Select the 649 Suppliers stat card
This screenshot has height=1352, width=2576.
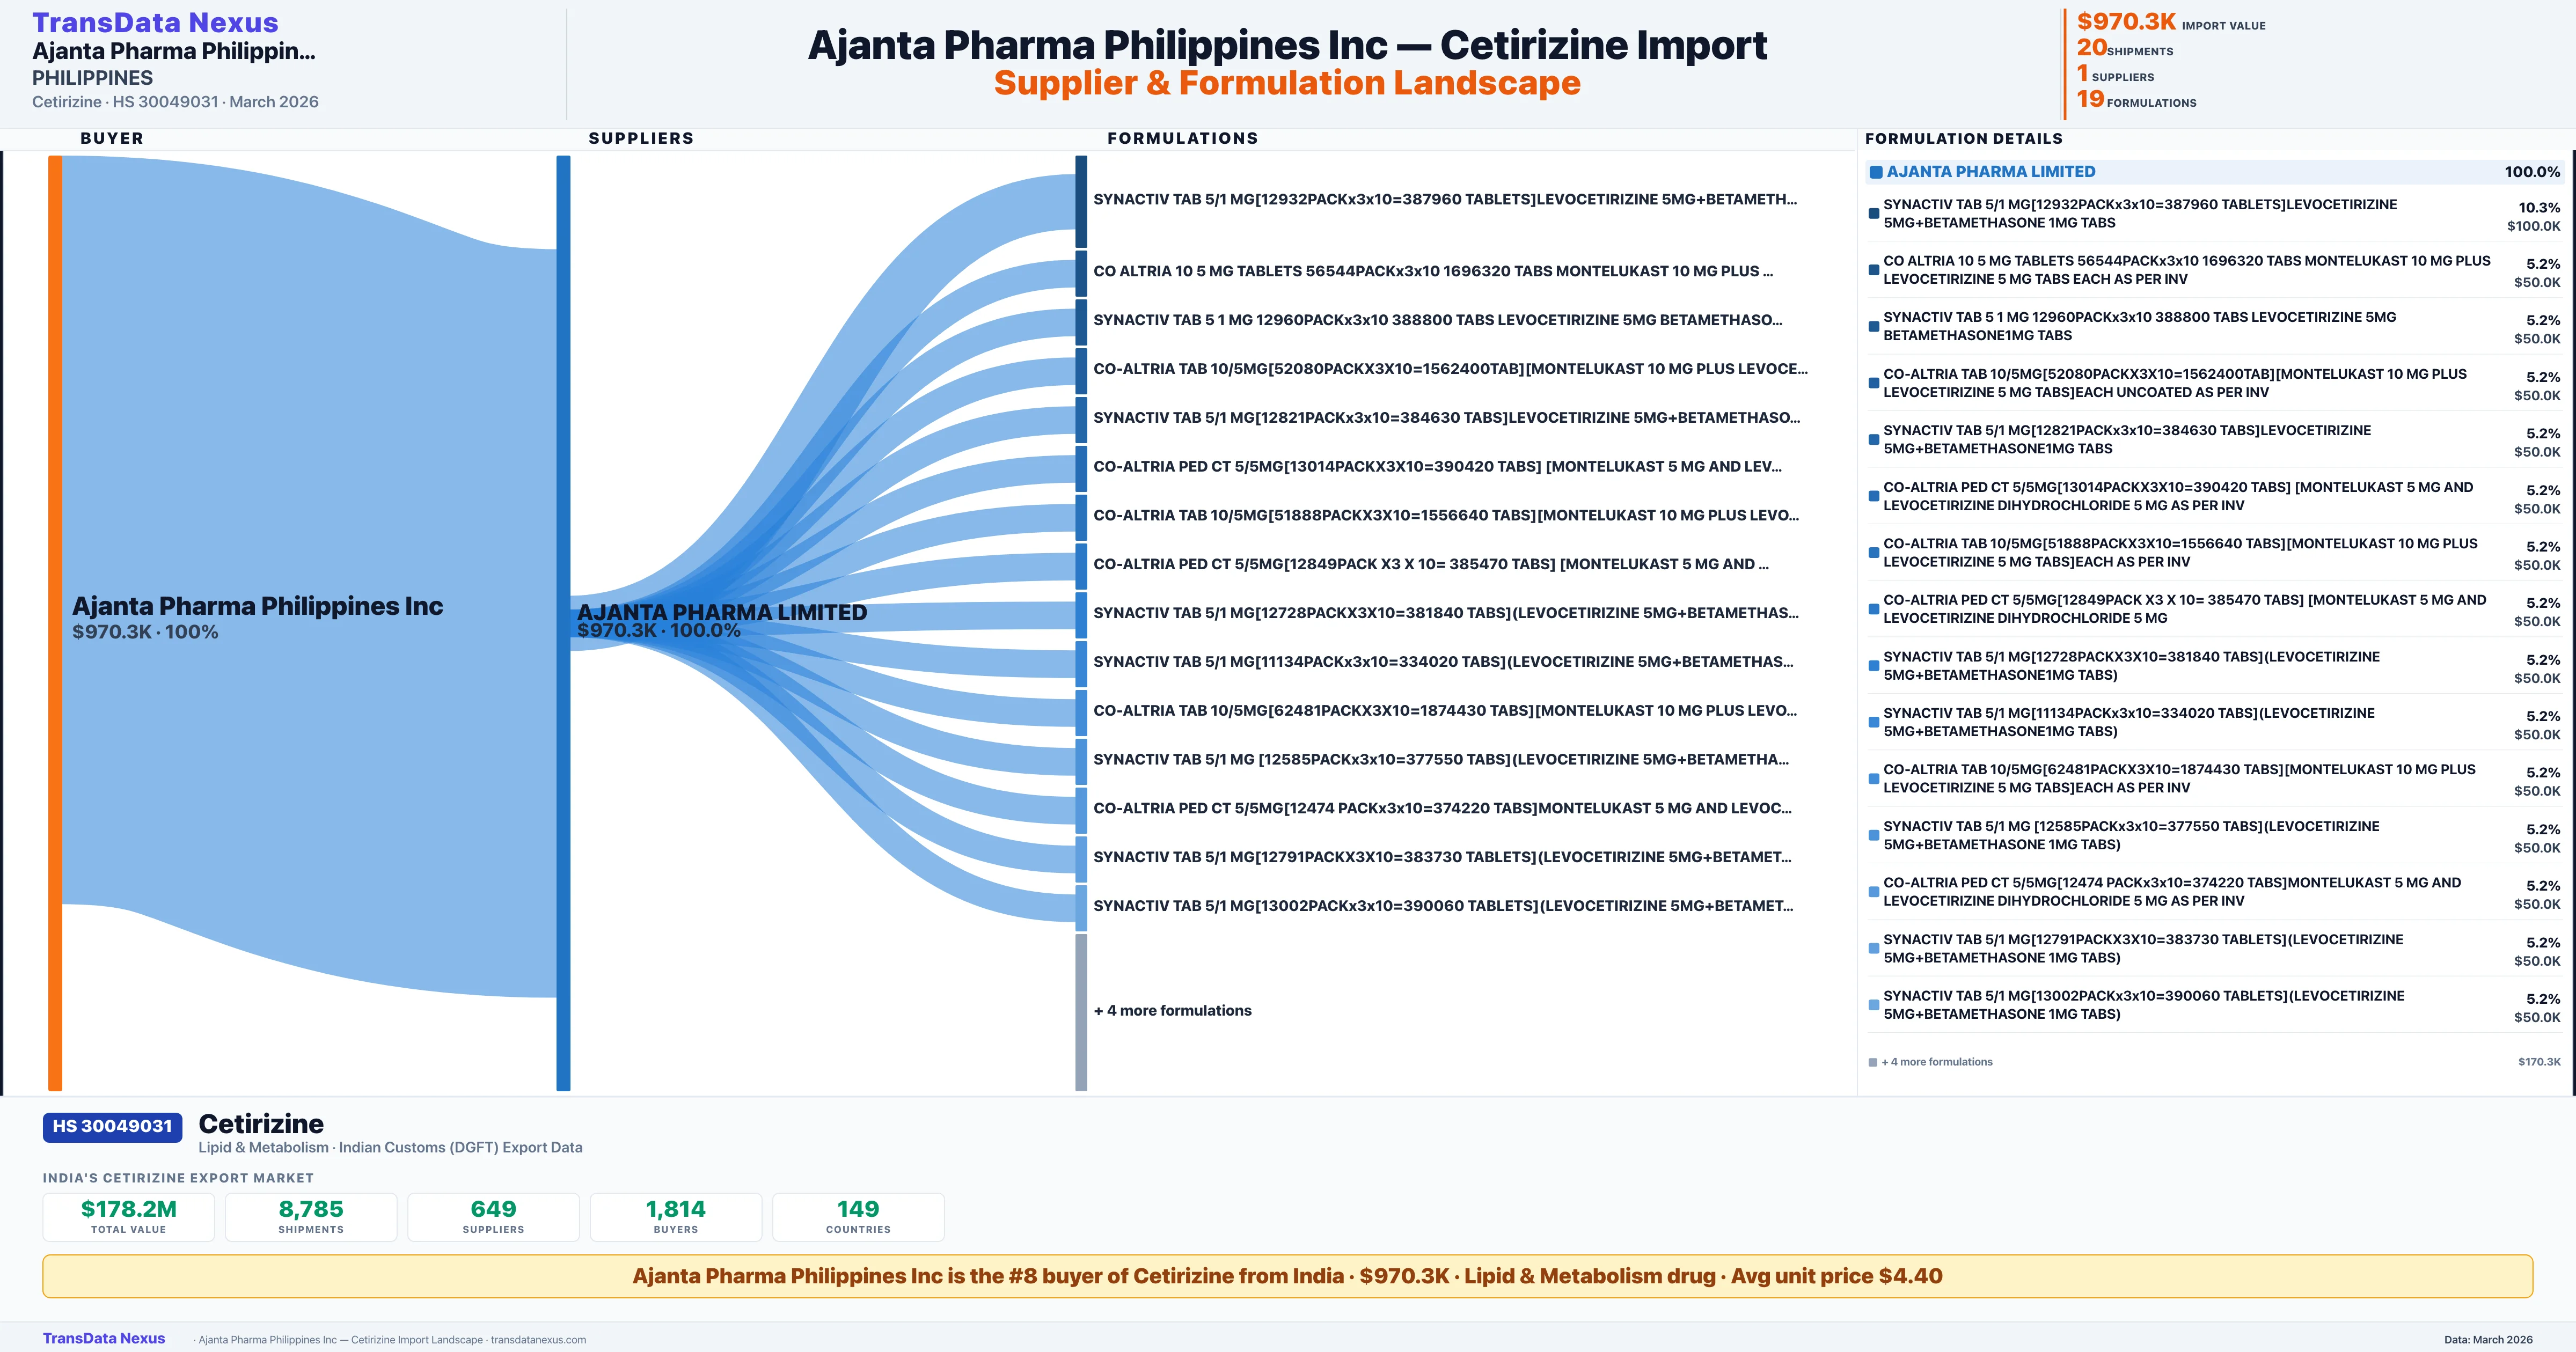coord(493,1216)
